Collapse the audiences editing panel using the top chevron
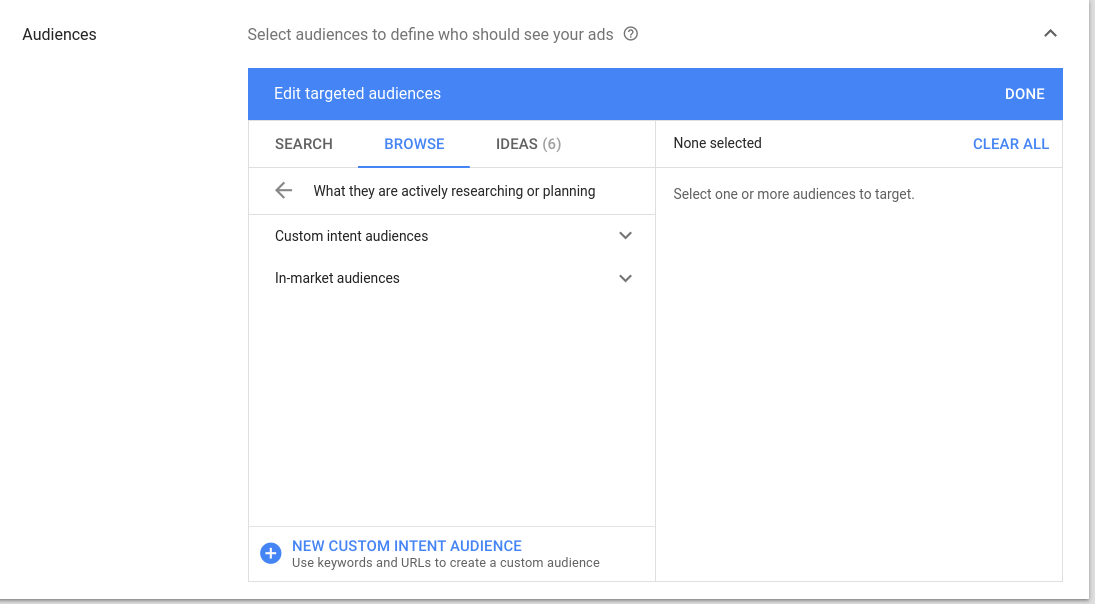This screenshot has height=604, width=1095. 1050,33
